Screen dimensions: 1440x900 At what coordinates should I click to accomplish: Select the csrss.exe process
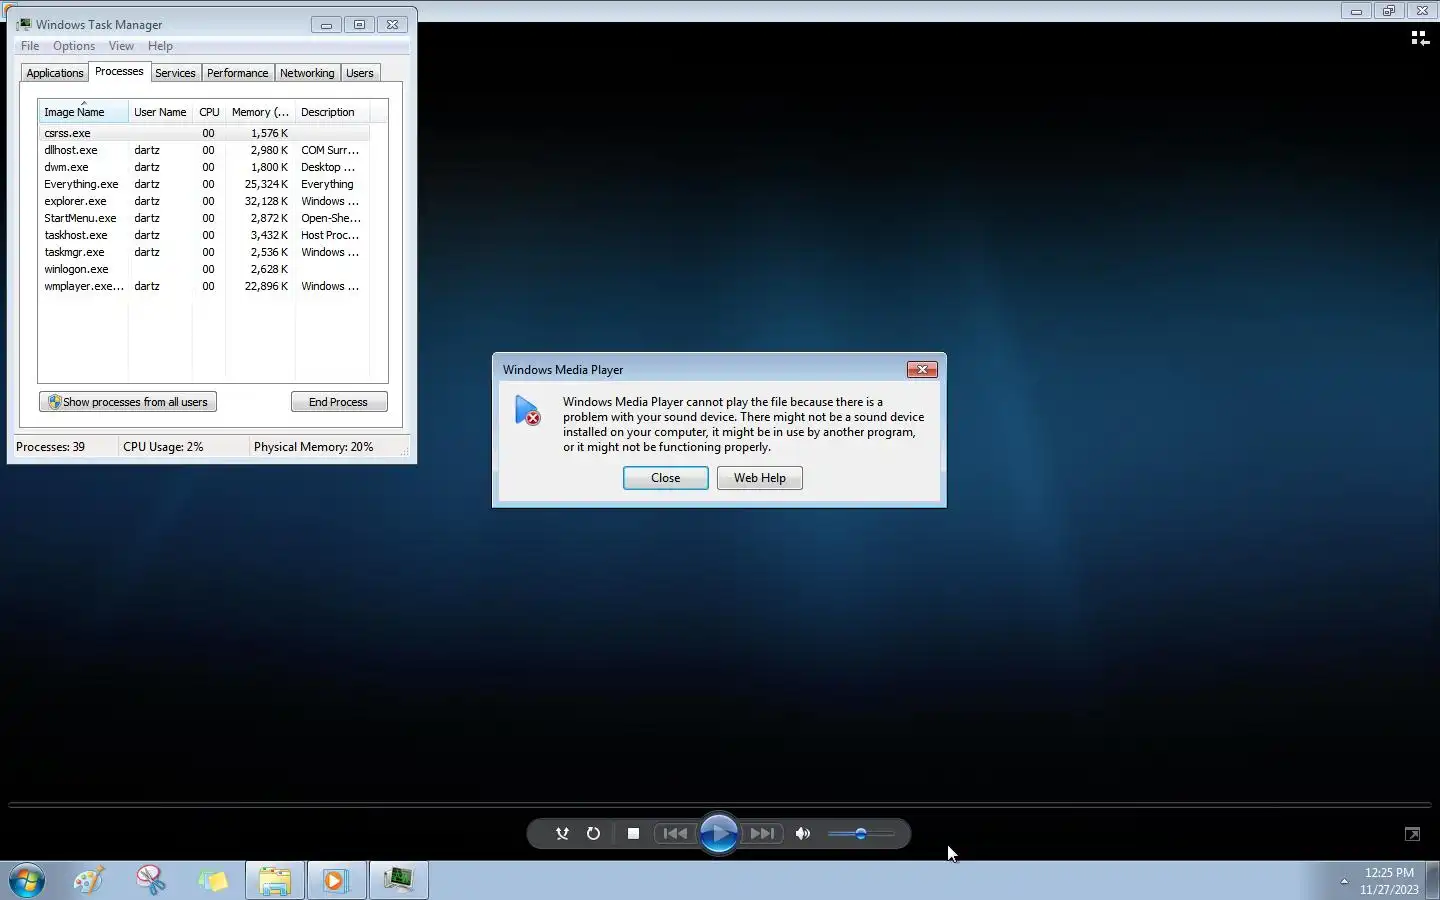click(x=204, y=133)
